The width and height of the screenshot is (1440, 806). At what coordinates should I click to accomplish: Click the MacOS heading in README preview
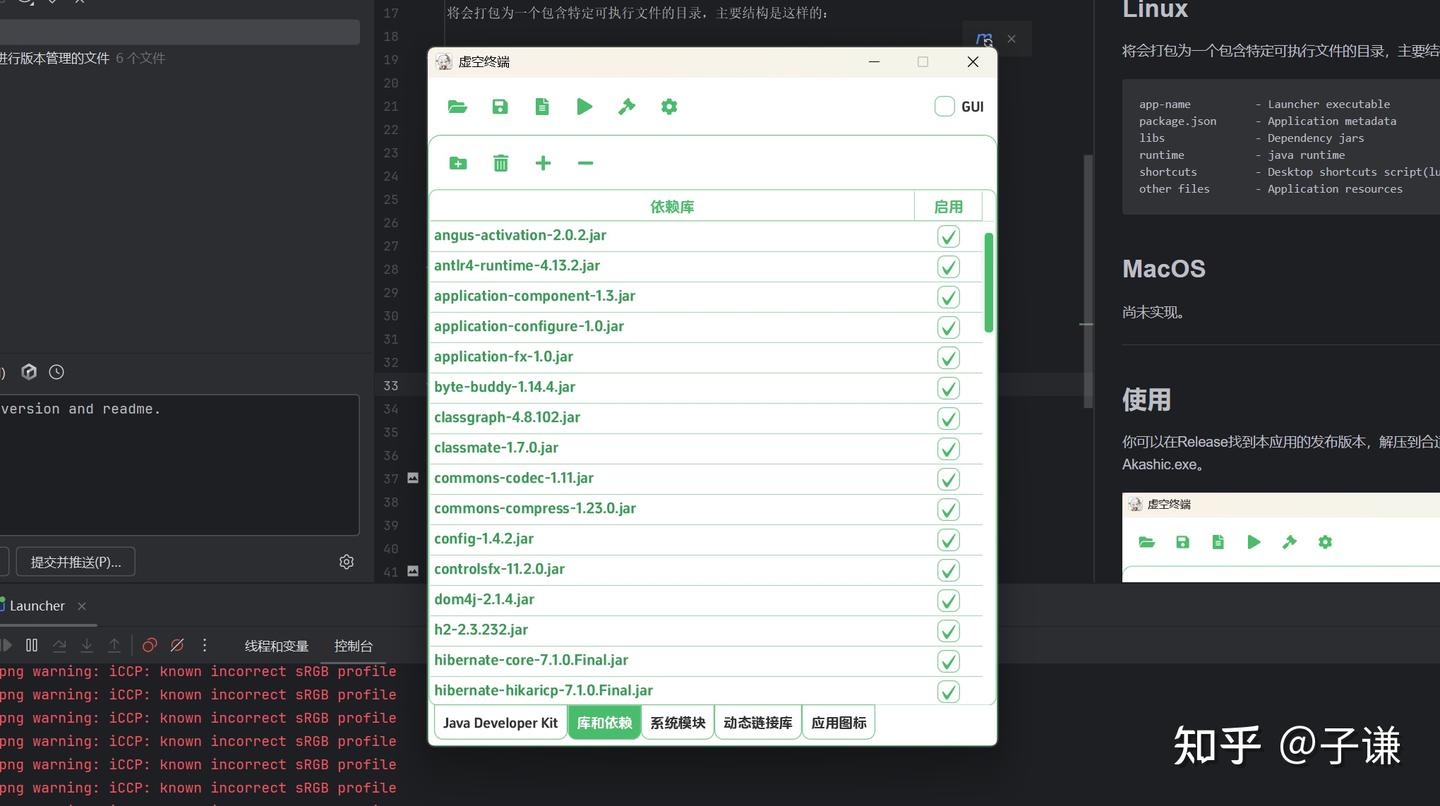[1164, 269]
